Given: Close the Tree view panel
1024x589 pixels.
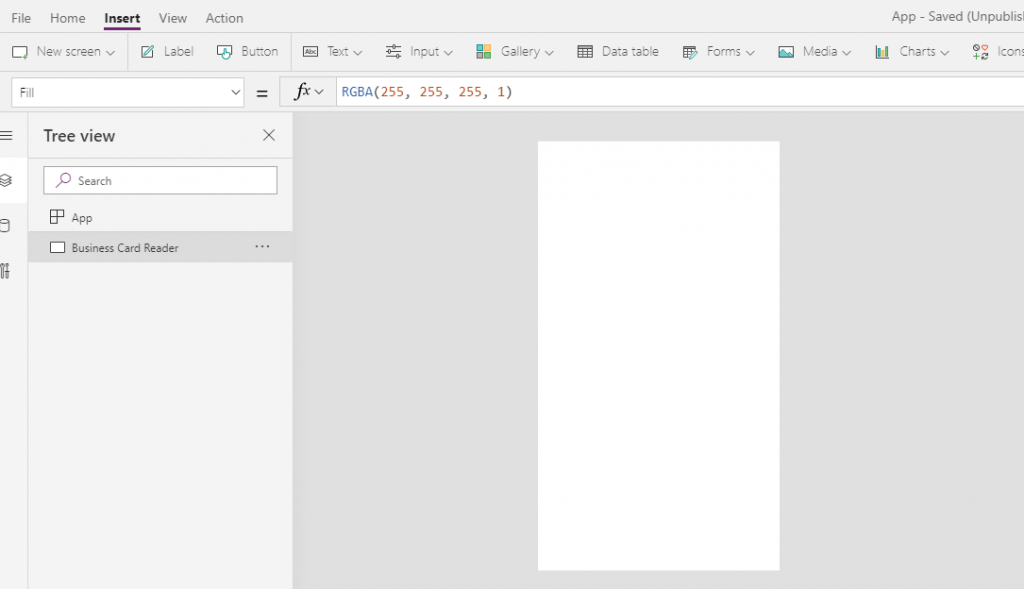Looking at the screenshot, I should 268,135.
